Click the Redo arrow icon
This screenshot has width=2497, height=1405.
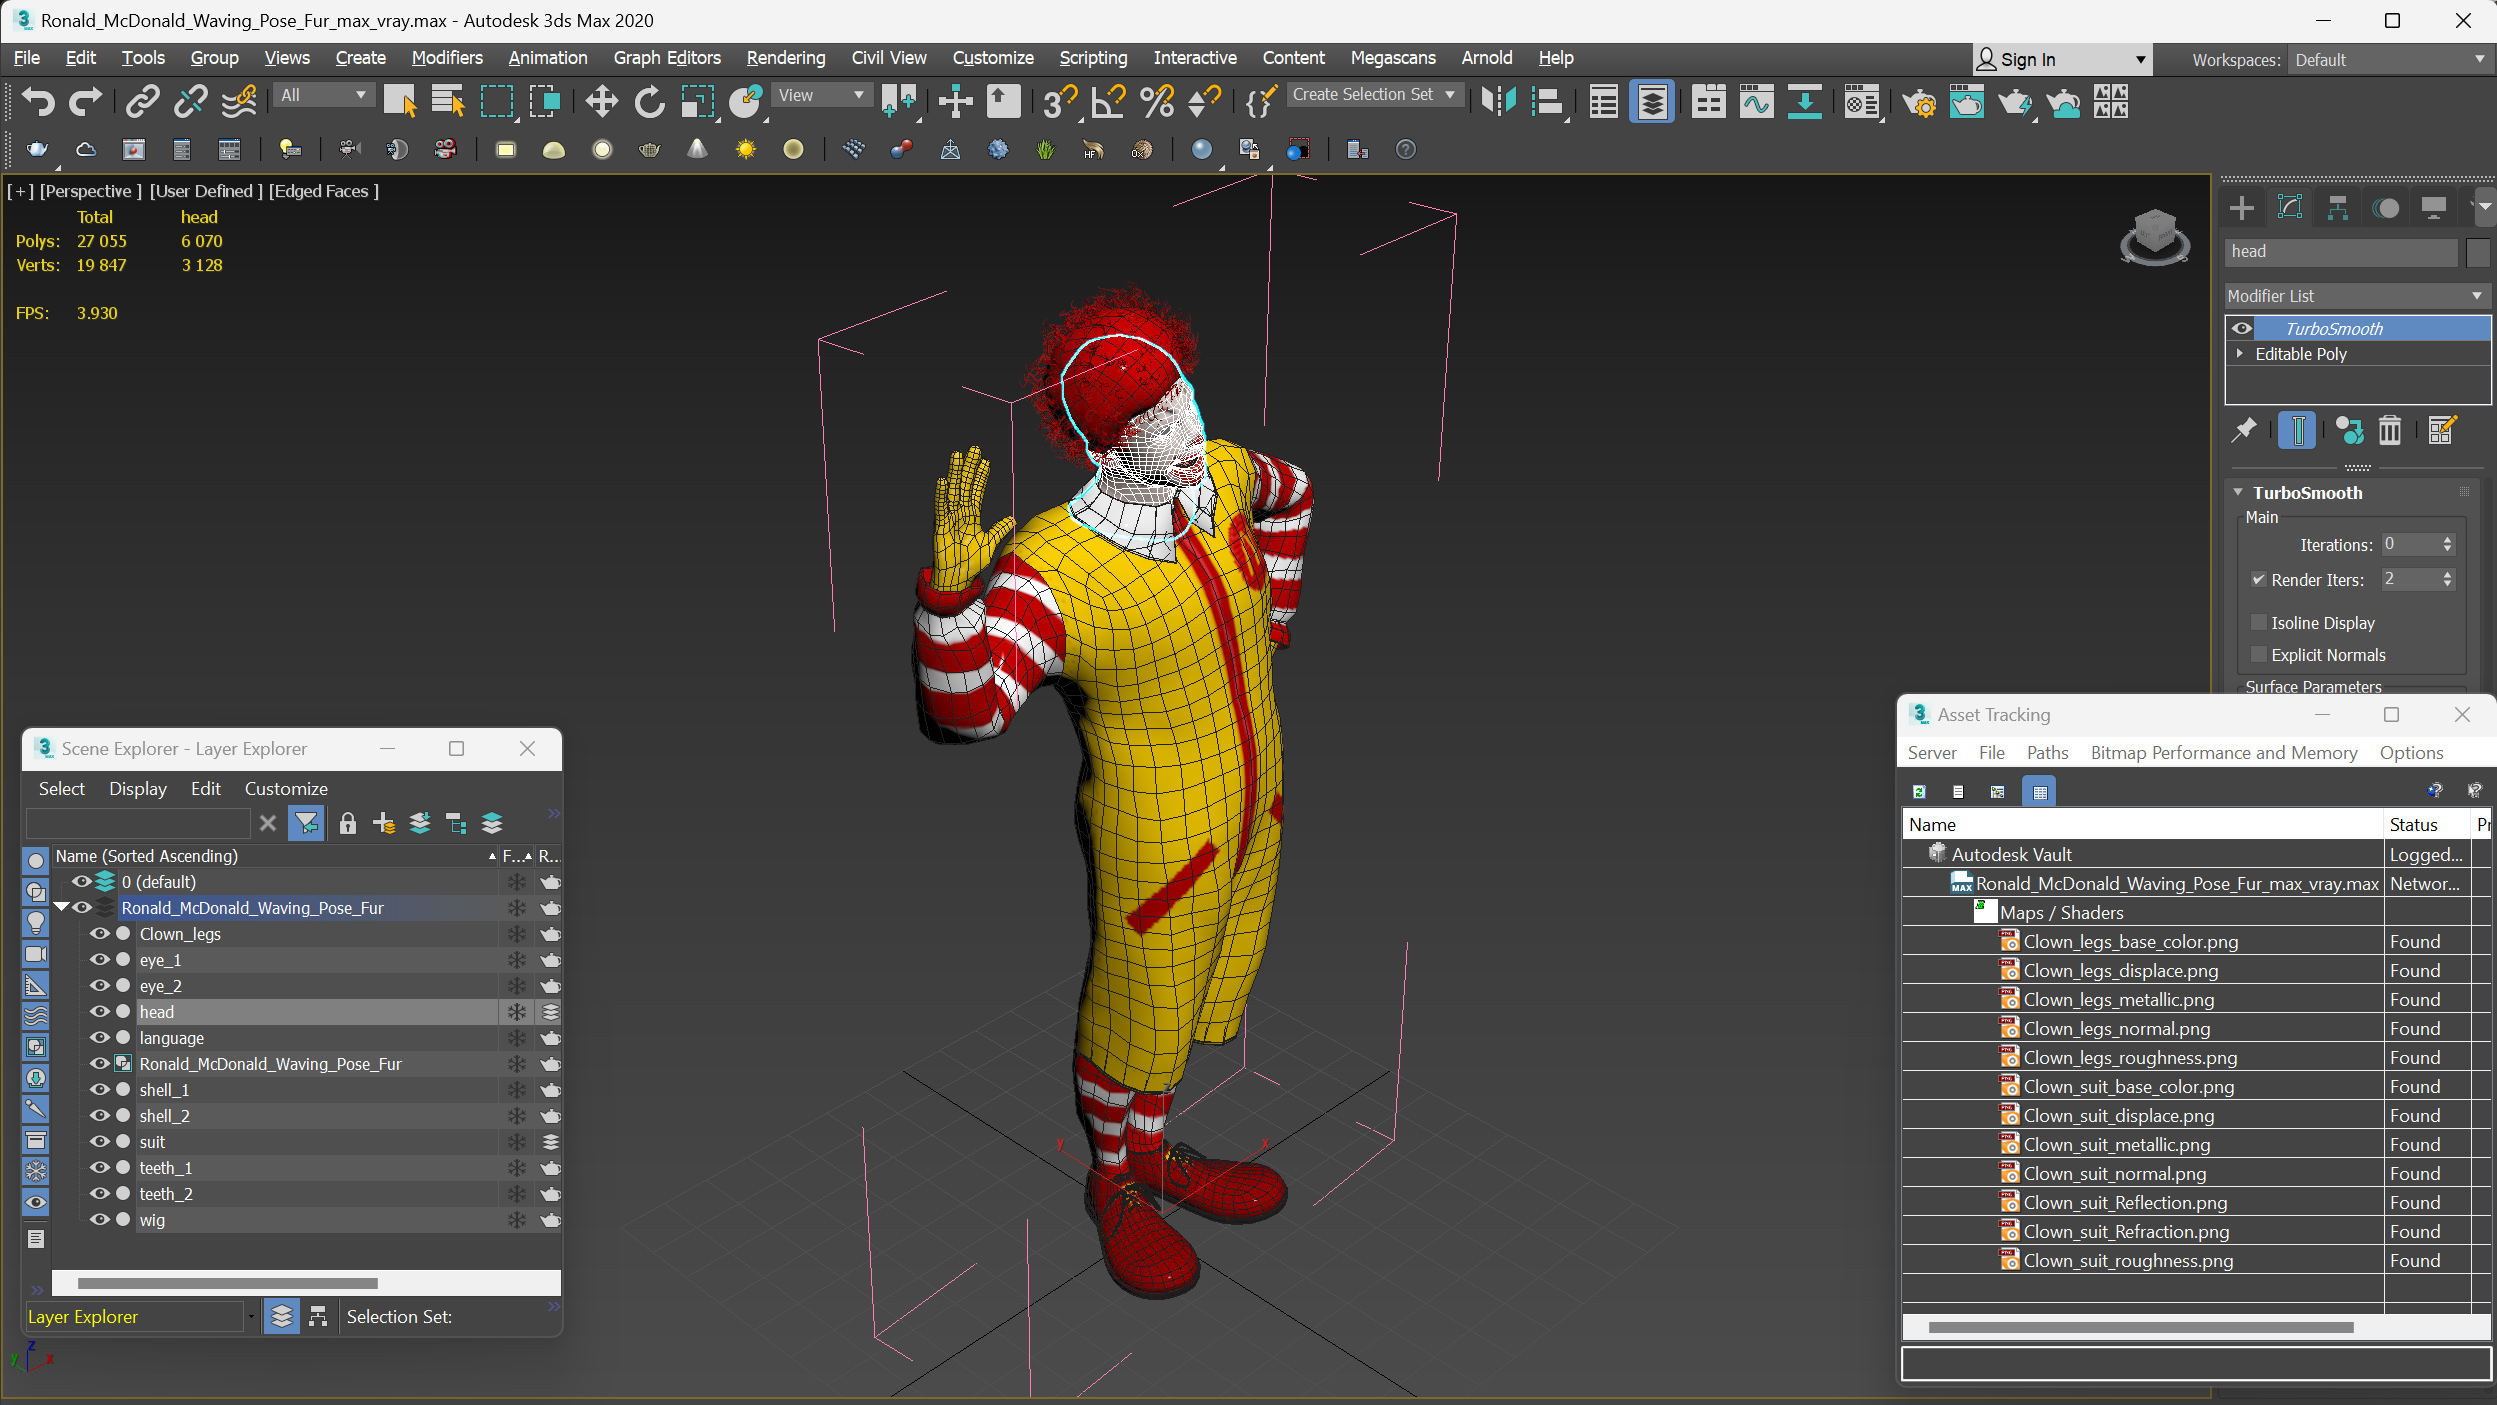tap(85, 101)
